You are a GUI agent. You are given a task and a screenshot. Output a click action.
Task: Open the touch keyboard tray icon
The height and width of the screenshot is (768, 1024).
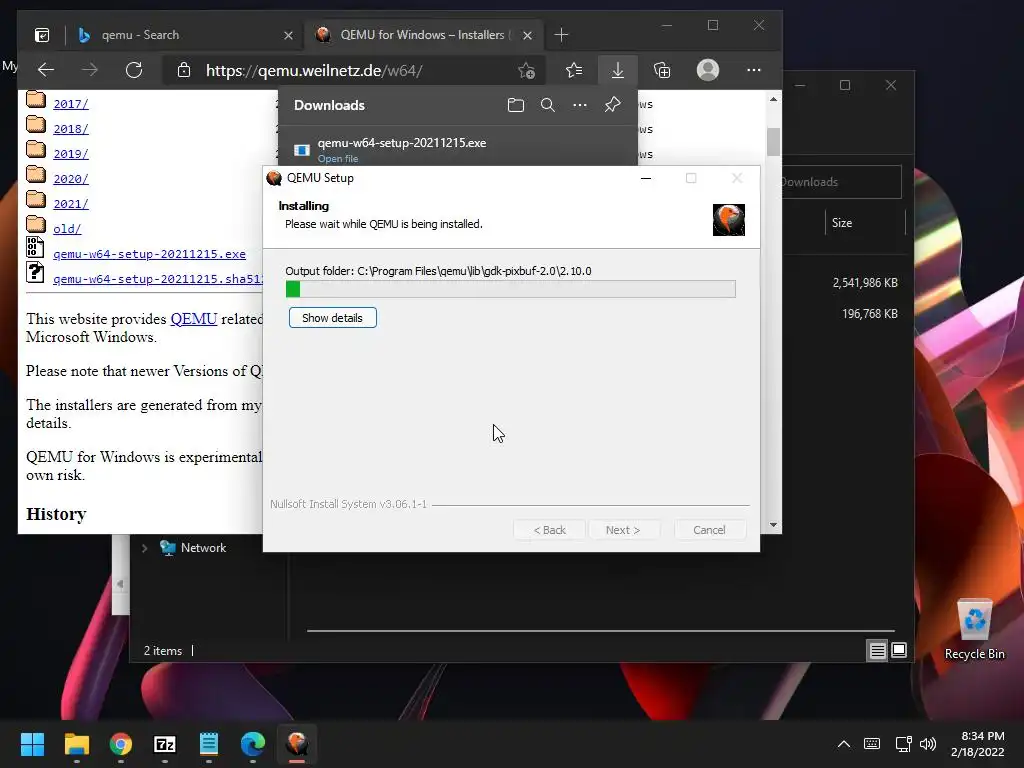872,744
